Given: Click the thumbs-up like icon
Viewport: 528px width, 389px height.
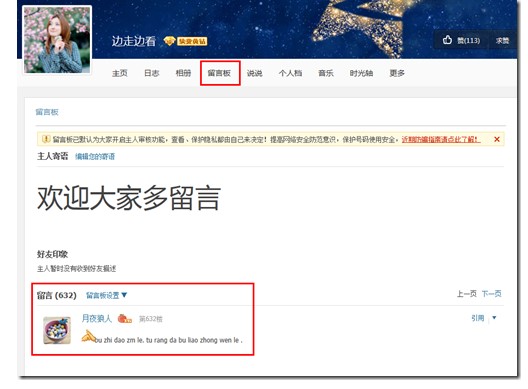Looking at the screenshot, I should click(x=447, y=40).
